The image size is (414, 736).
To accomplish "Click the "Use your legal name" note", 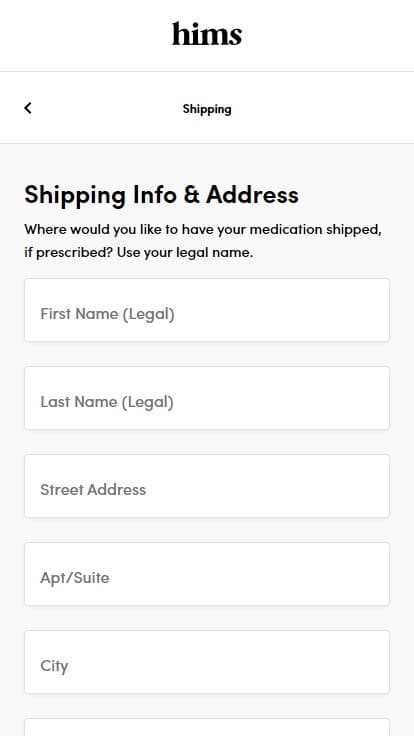I will point(185,253).
